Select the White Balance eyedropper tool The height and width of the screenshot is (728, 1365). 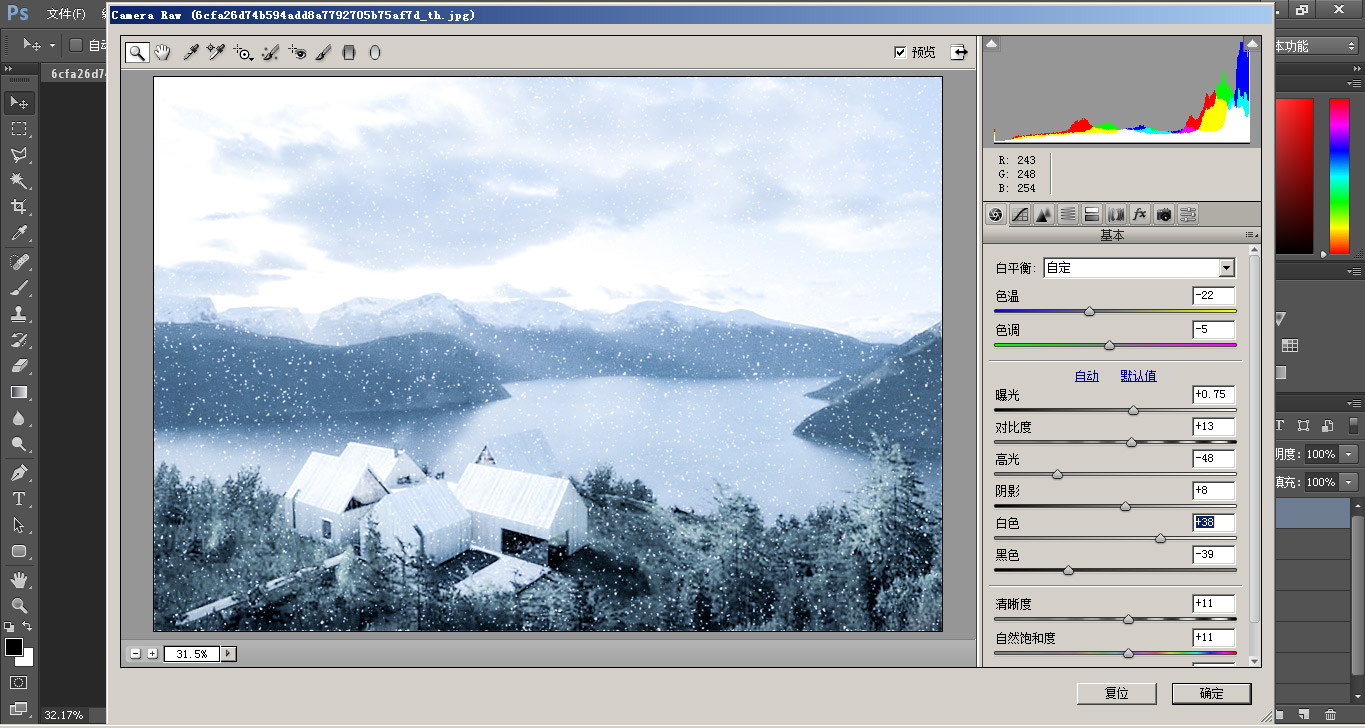(189, 52)
